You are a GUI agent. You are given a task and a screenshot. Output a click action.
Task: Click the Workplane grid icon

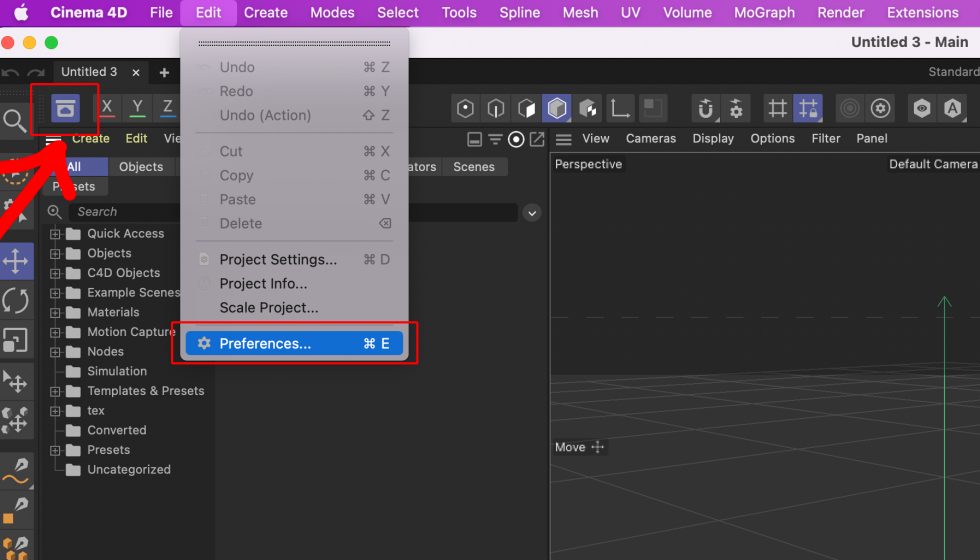click(x=778, y=109)
